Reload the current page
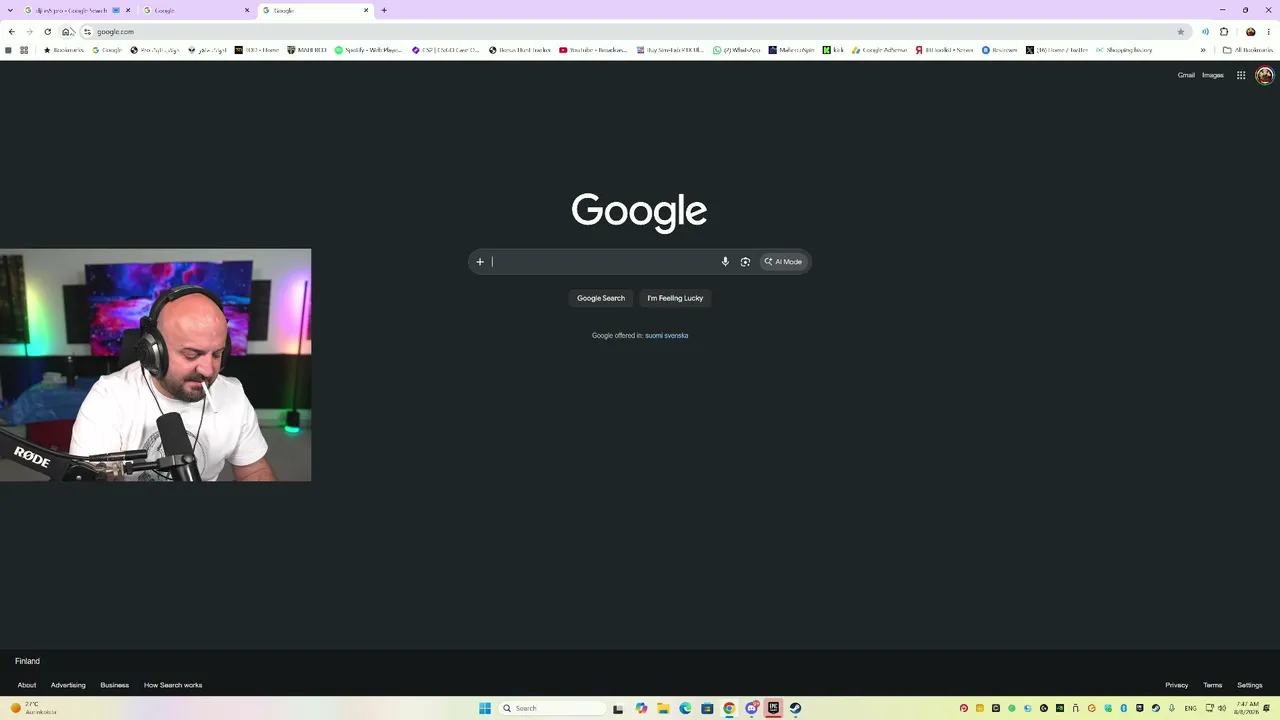The height and width of the screenshot is (720, 1280). click(x=47, y=32)
